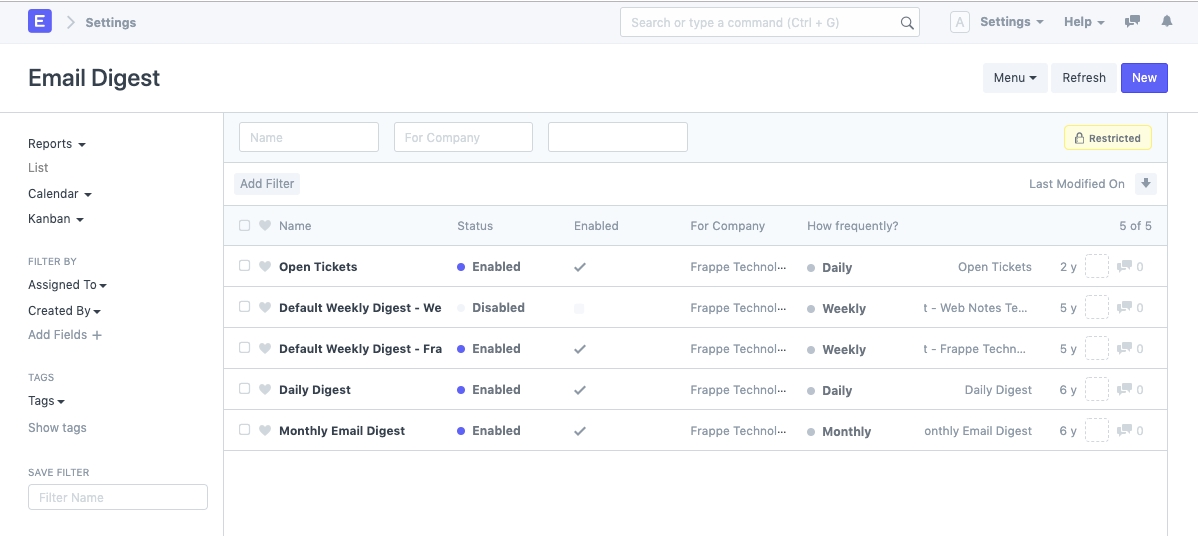Check the select-all checkbox in header

(245, 226)
